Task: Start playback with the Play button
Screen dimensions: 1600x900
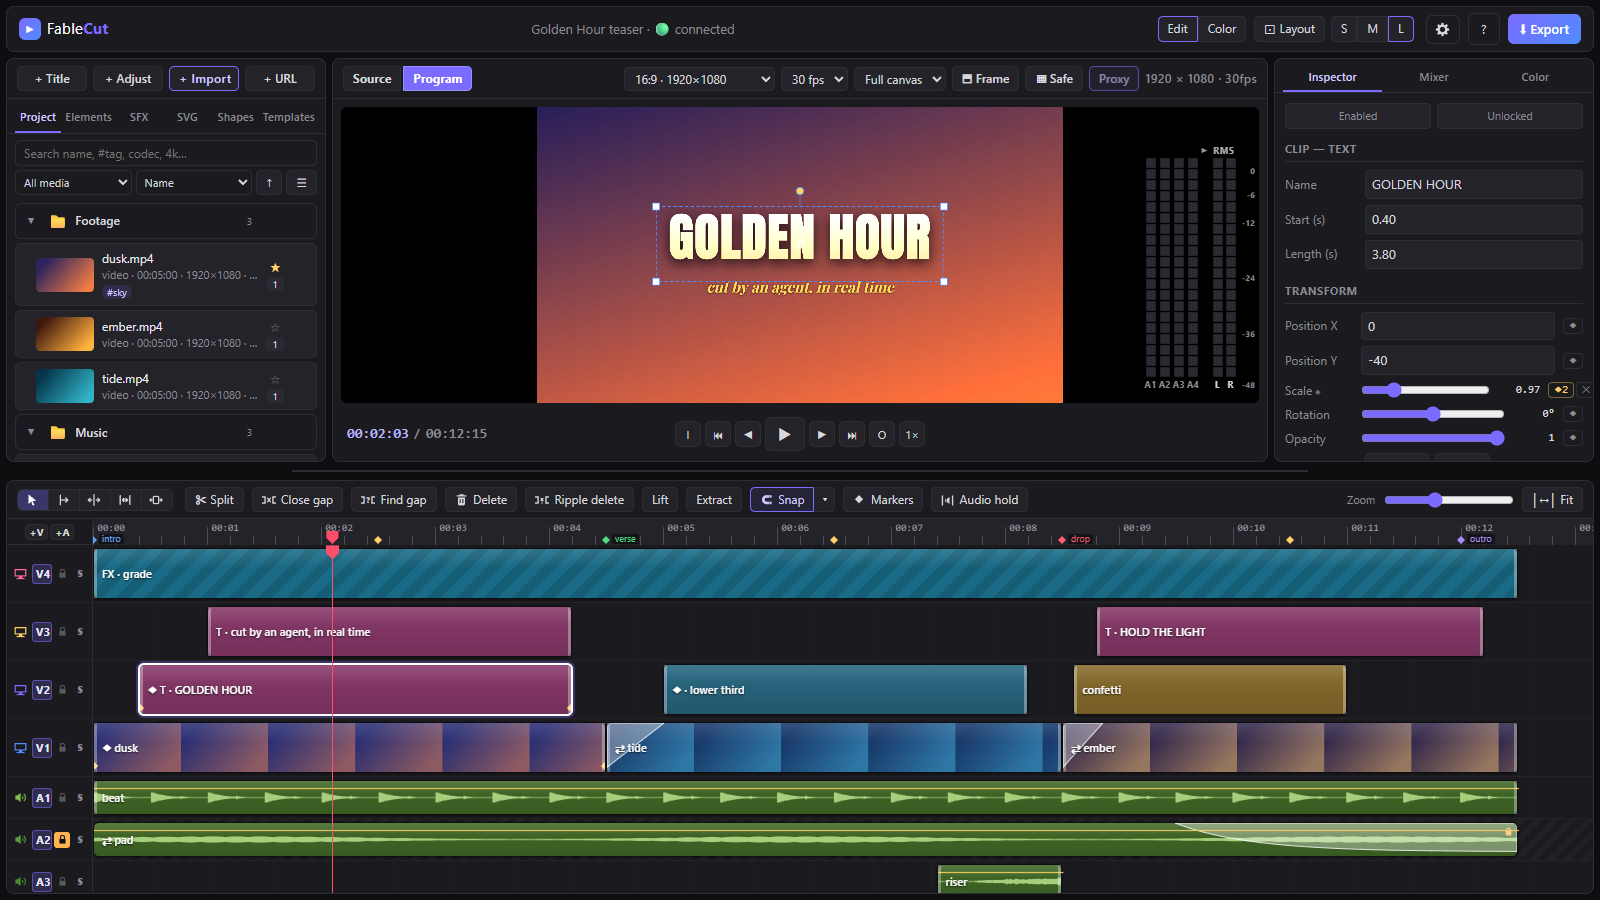Action: pos(785,434)
